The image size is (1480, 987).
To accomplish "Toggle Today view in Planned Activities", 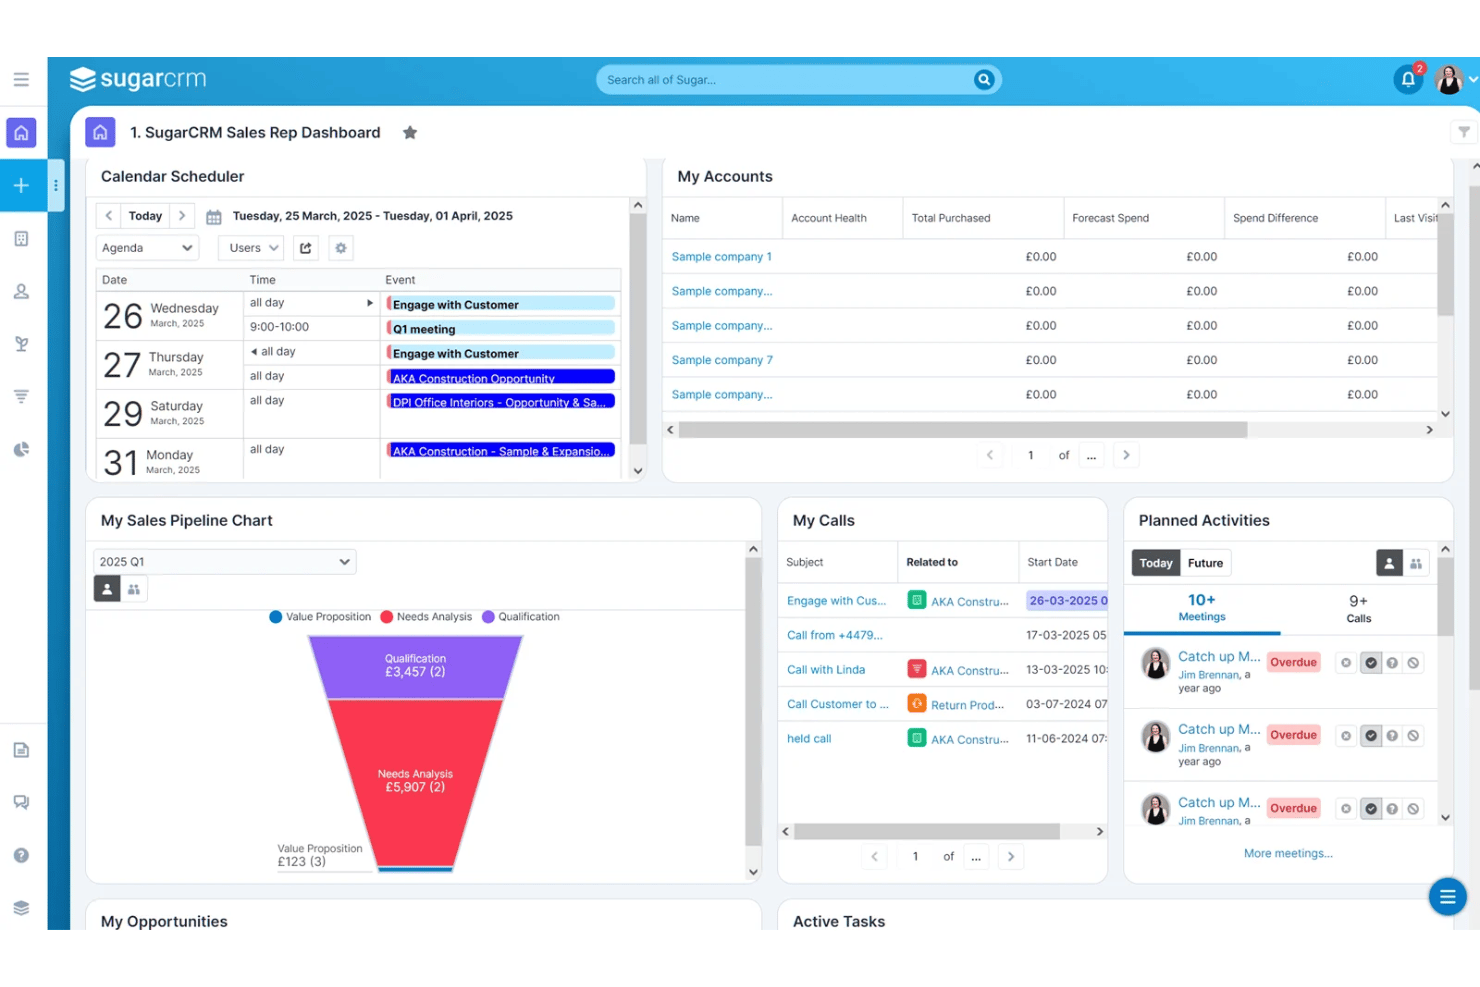I will pyautogui.click(x=1156, y=563).
